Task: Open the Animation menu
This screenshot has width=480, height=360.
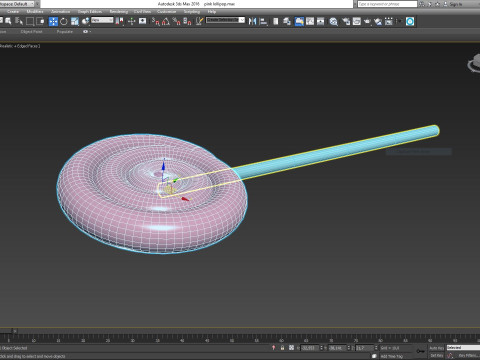Action: (61, 12)
